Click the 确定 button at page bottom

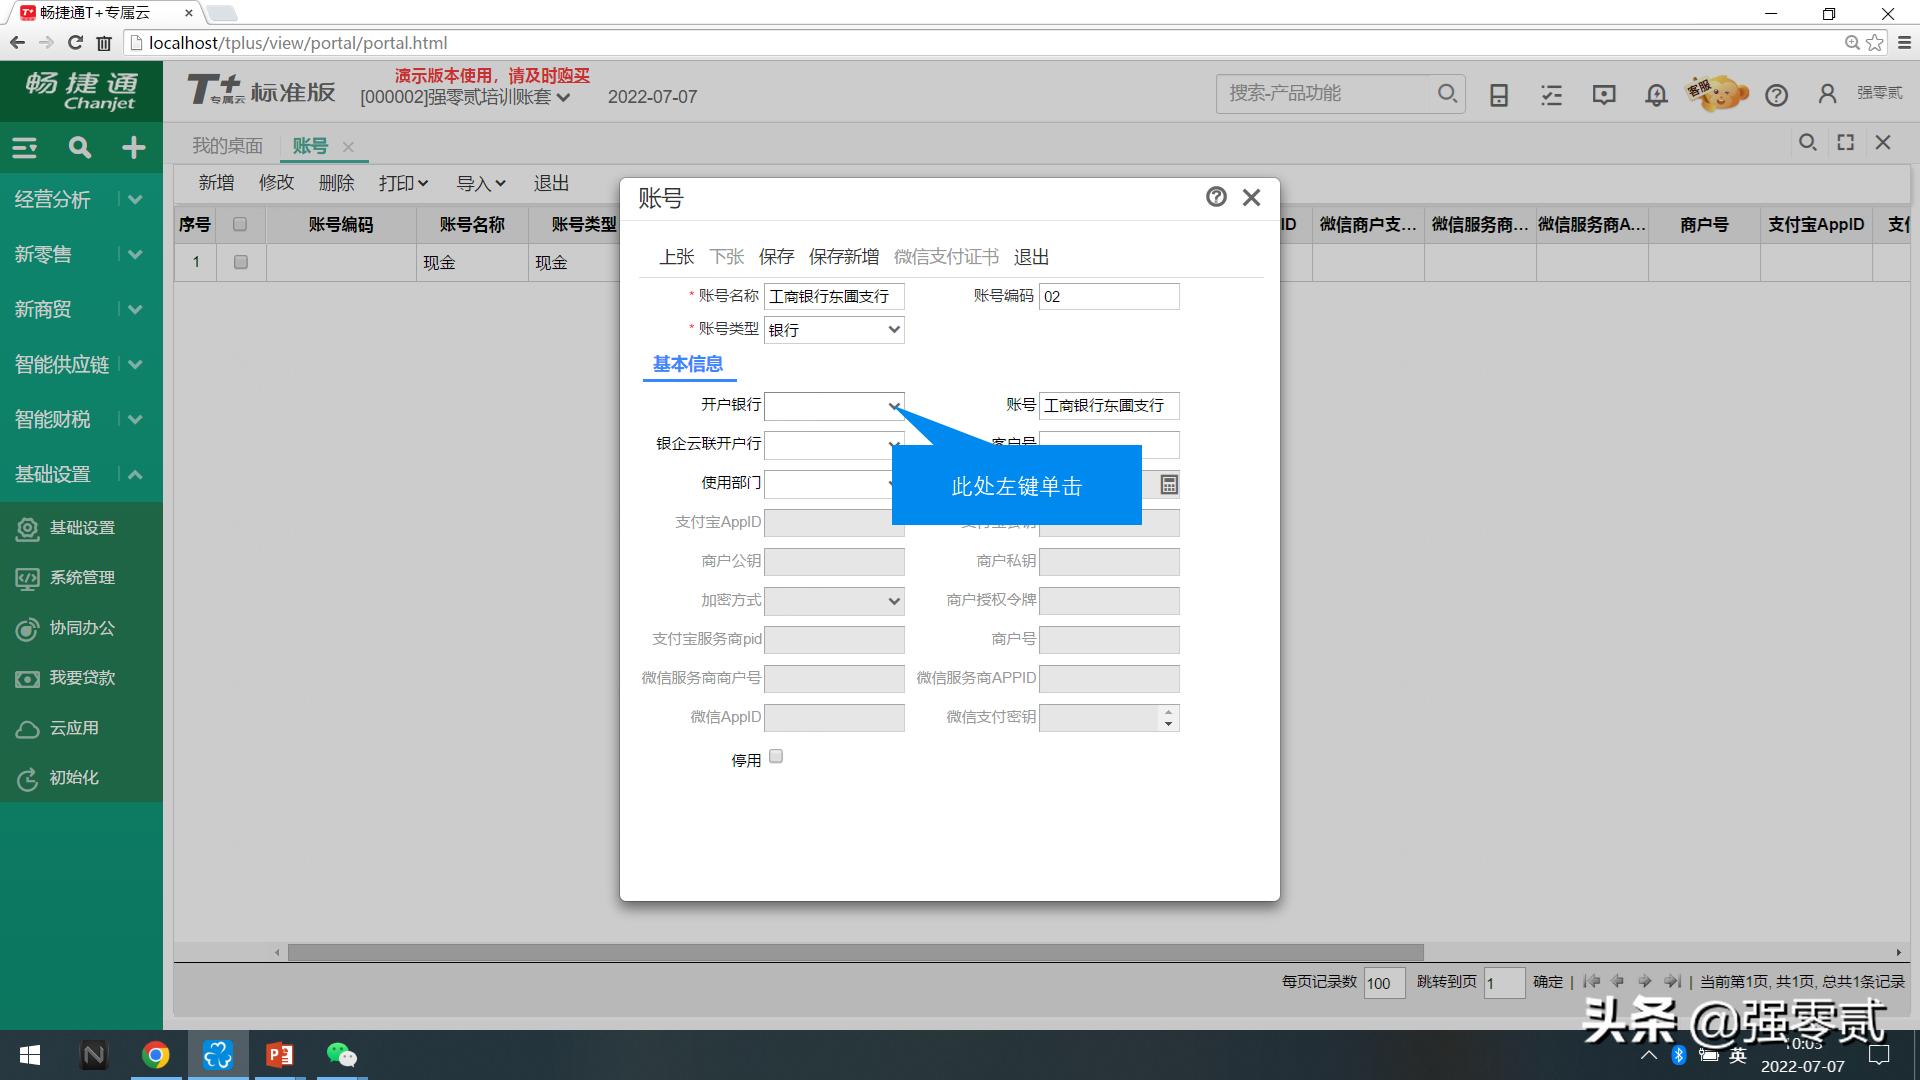pos(1547,981)
